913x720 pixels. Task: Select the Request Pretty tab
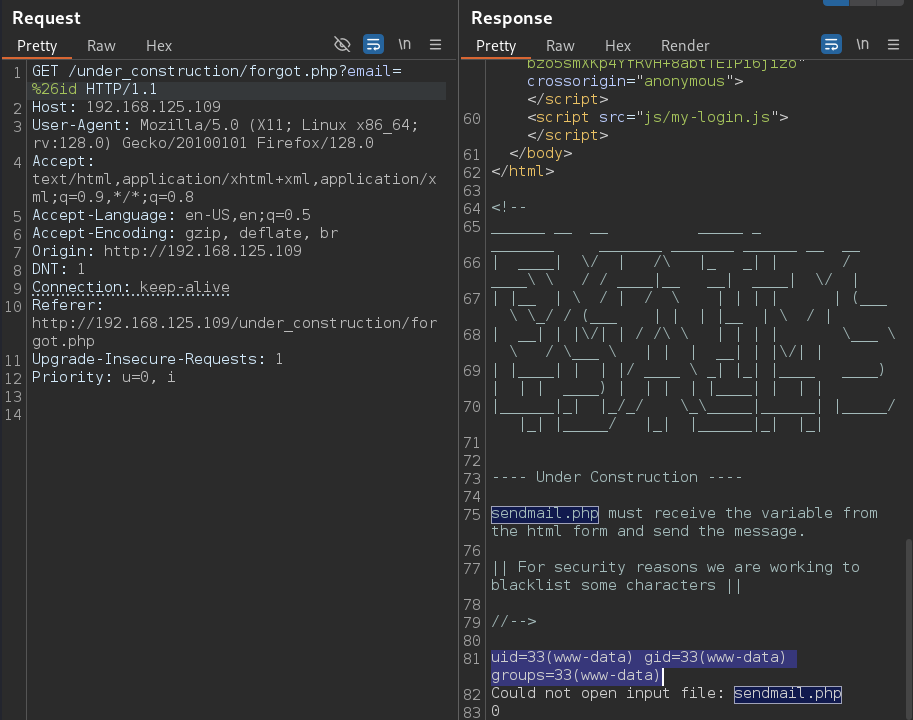tap(37, 45)
